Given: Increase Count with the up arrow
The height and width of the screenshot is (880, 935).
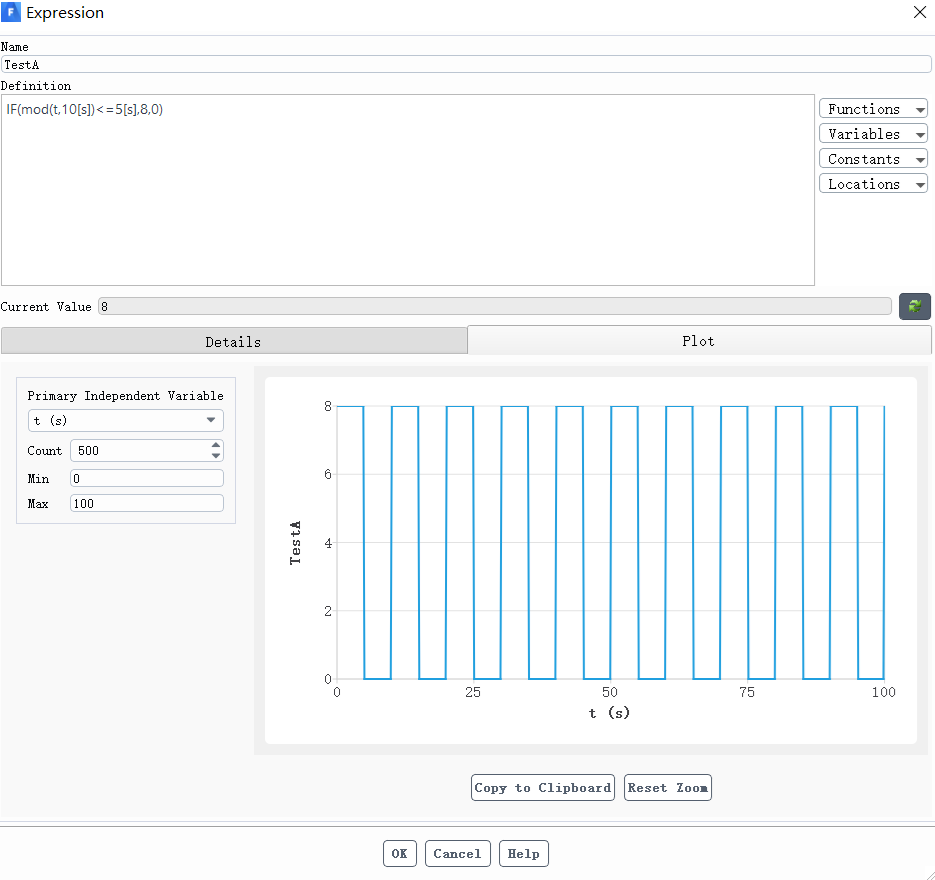Looking at the screenshot, I should click(216, 445).
